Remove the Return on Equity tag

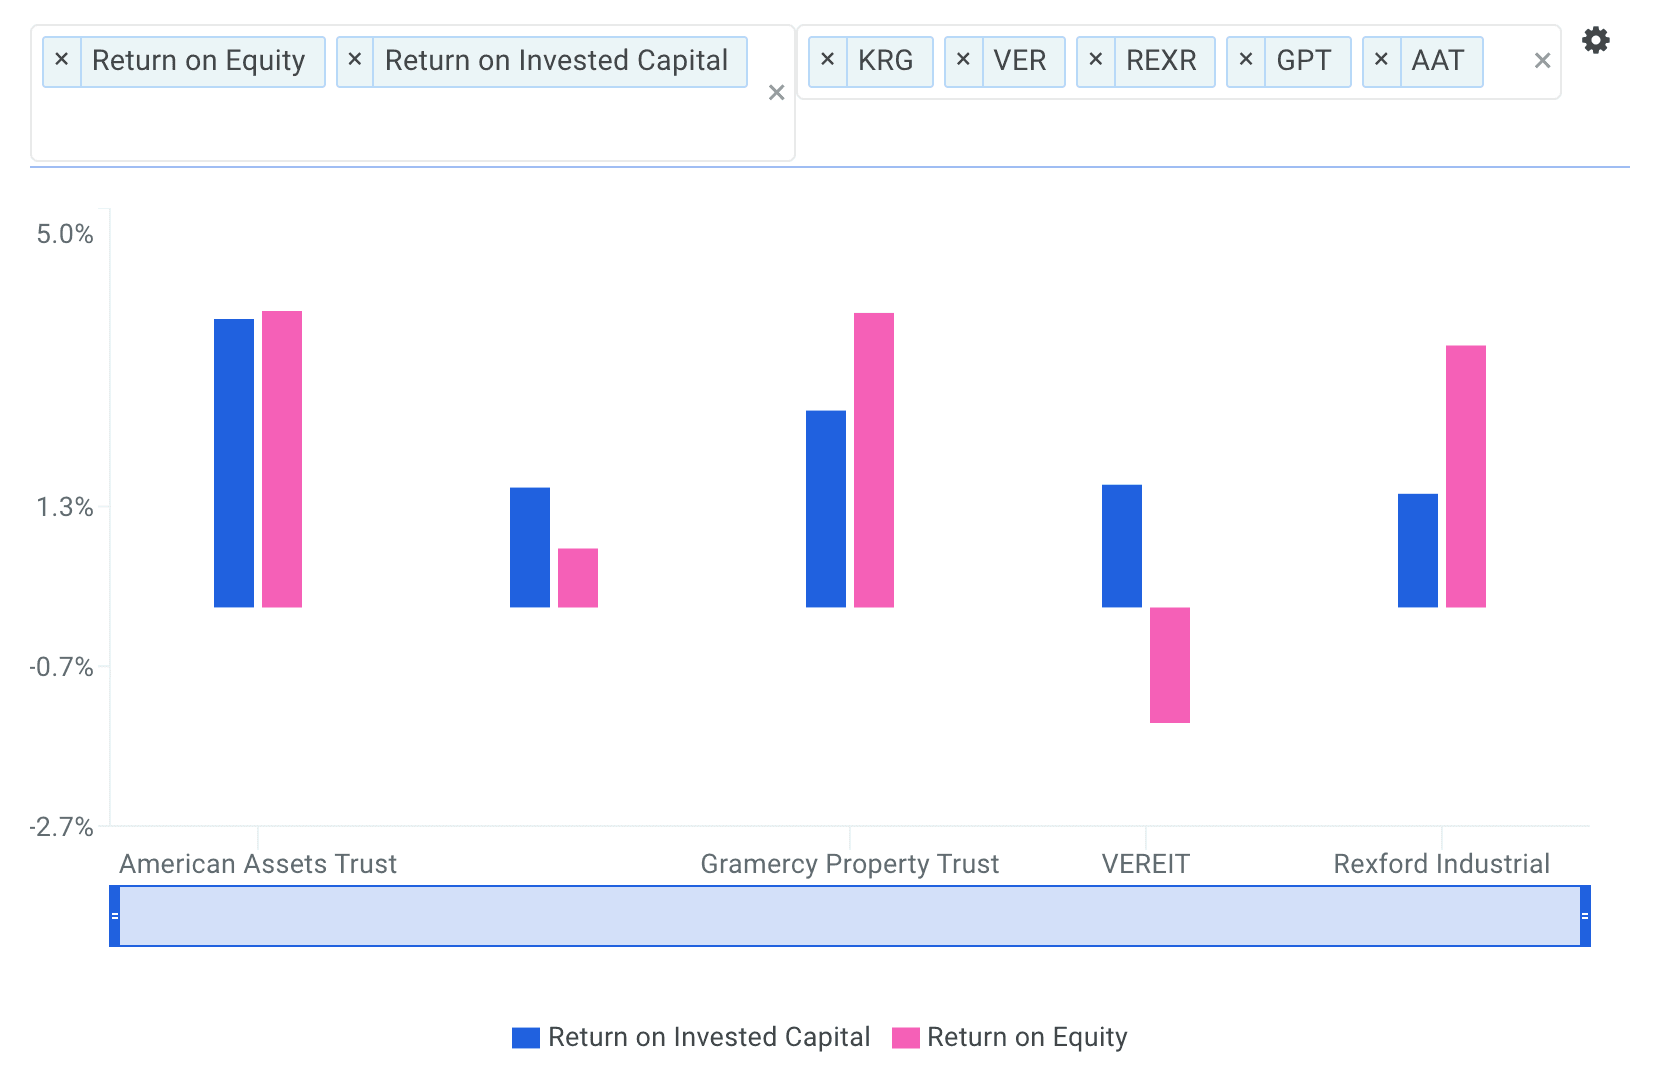tap(62, 60)
